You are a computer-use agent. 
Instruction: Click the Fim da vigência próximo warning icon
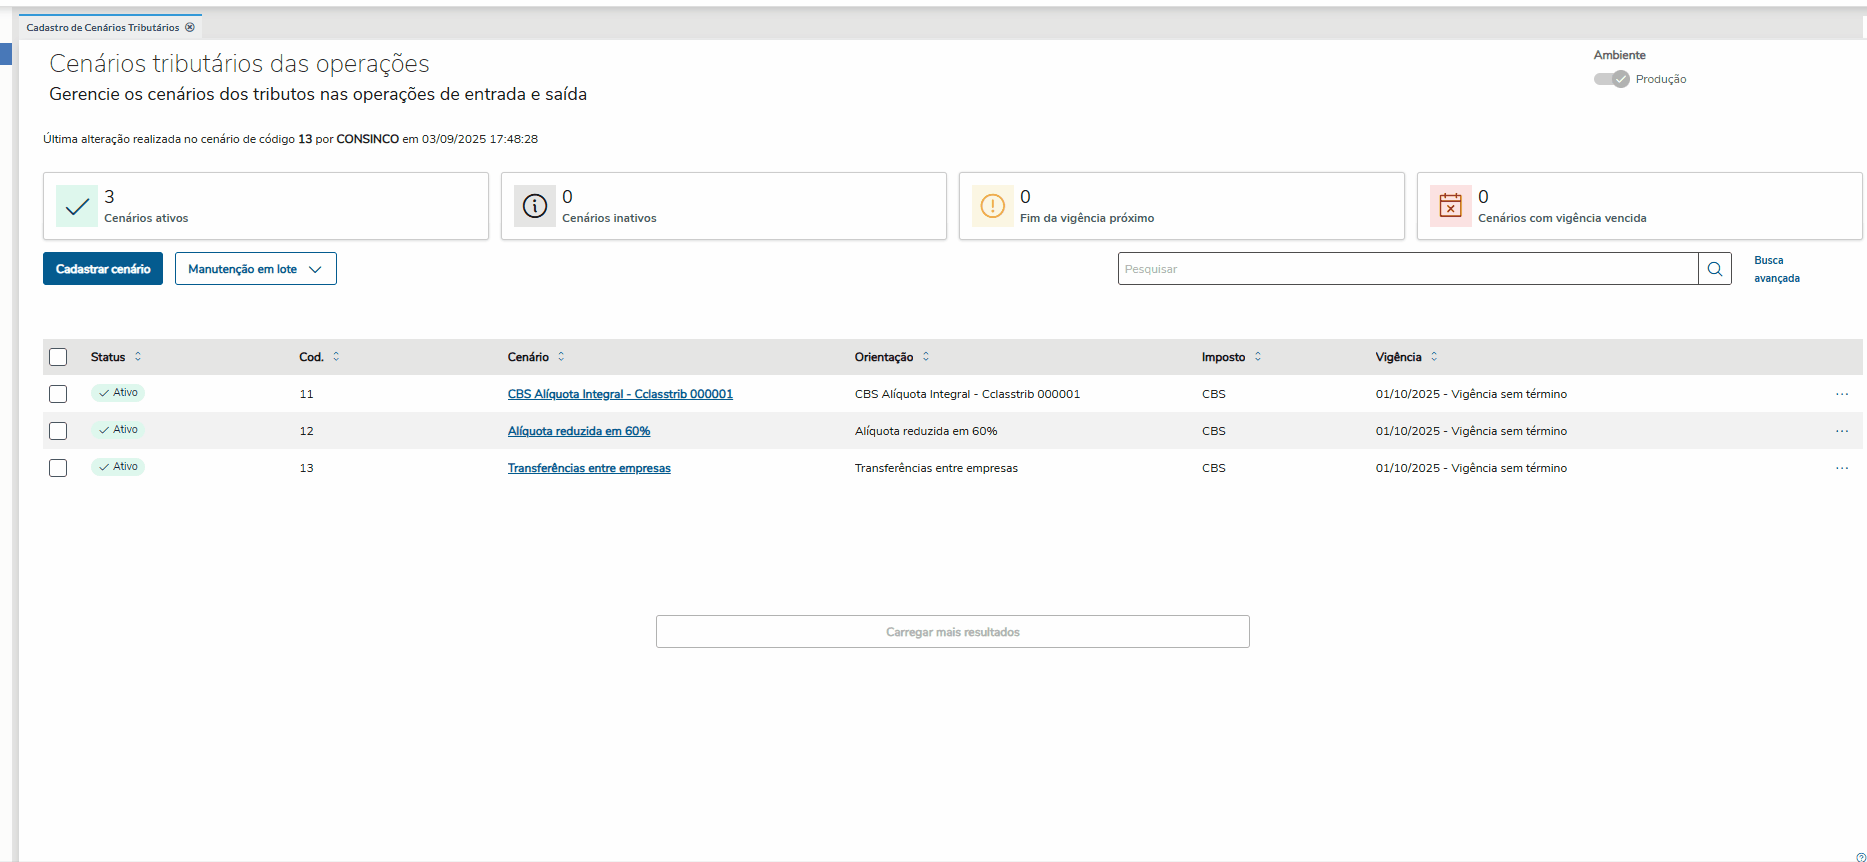click(x=992, y=206)
